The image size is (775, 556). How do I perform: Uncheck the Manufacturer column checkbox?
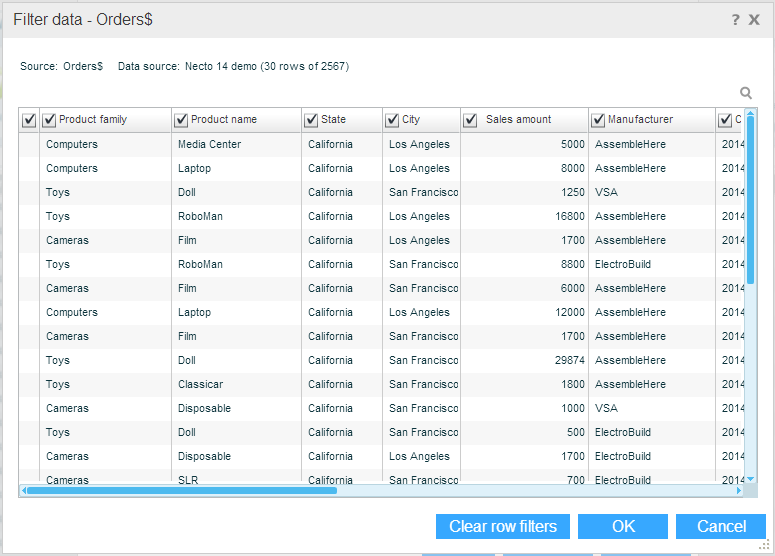(598, 120)
